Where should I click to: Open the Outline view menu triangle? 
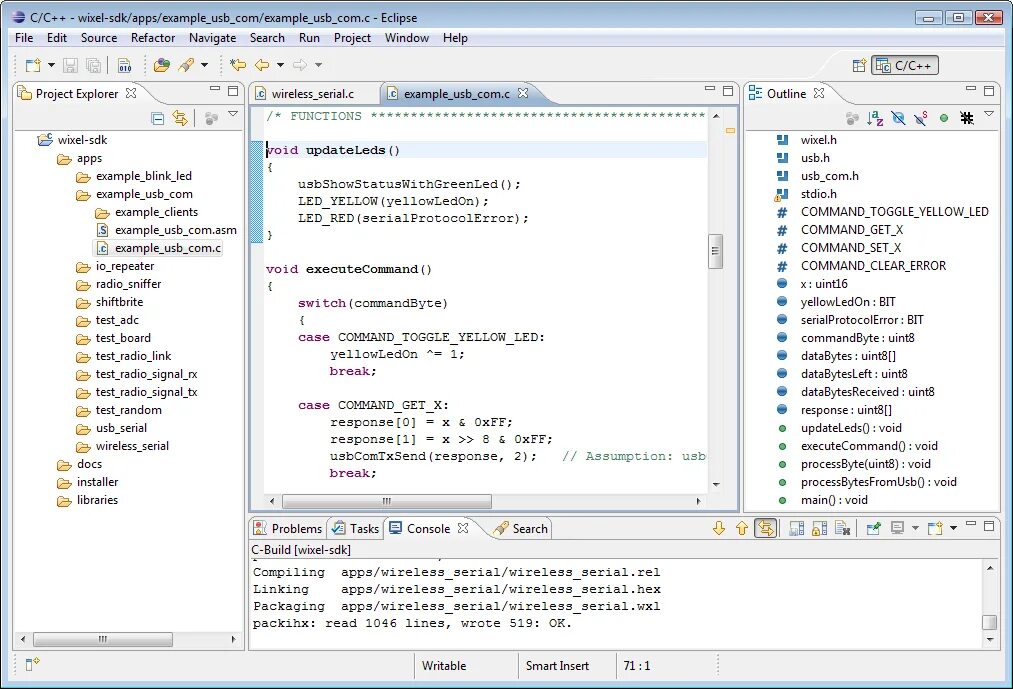tap(988, 114)
